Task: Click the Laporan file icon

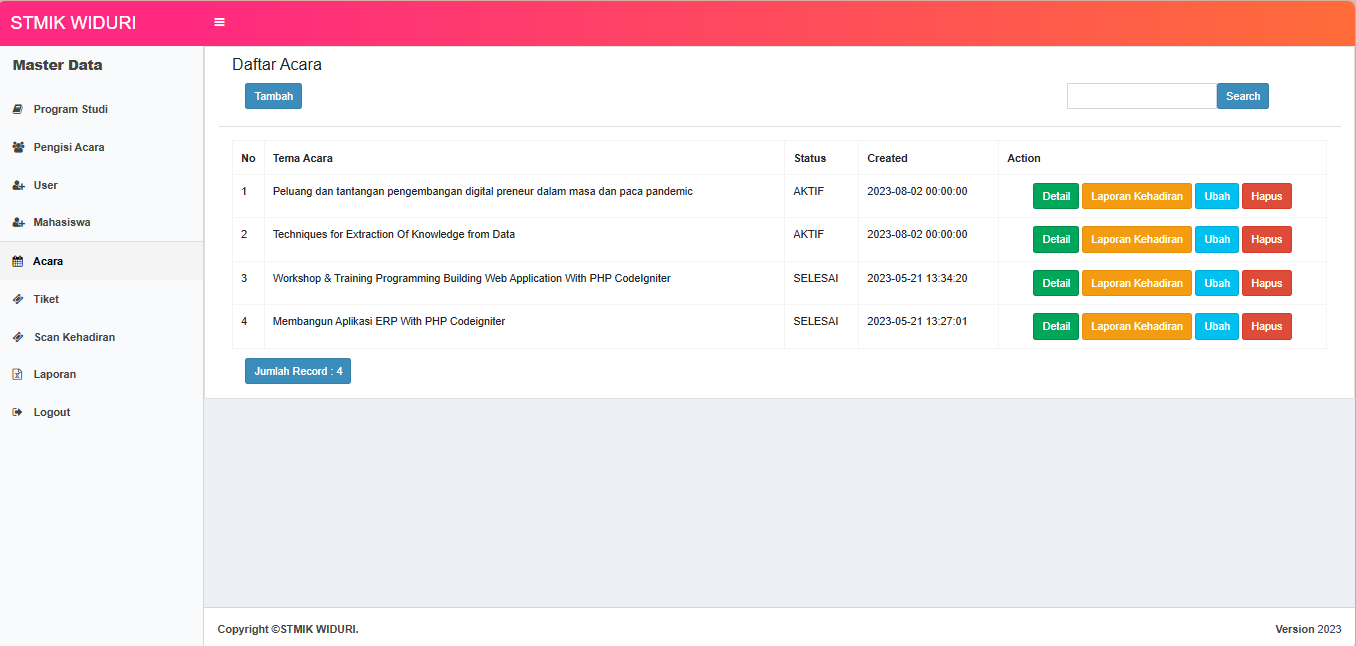Action: (17, 374)
